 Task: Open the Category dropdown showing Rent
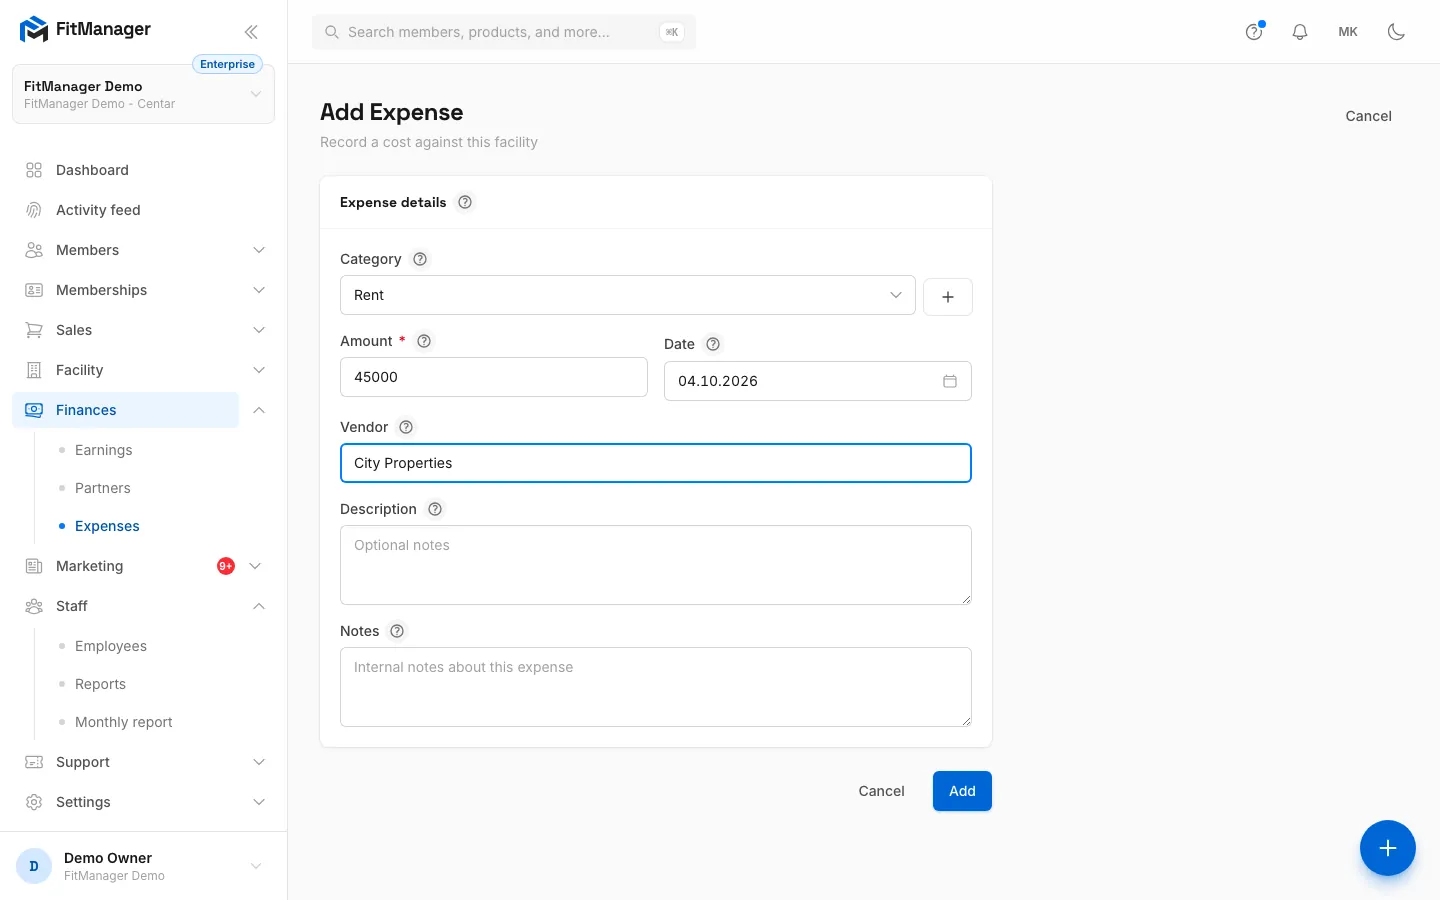pos(628,295)
